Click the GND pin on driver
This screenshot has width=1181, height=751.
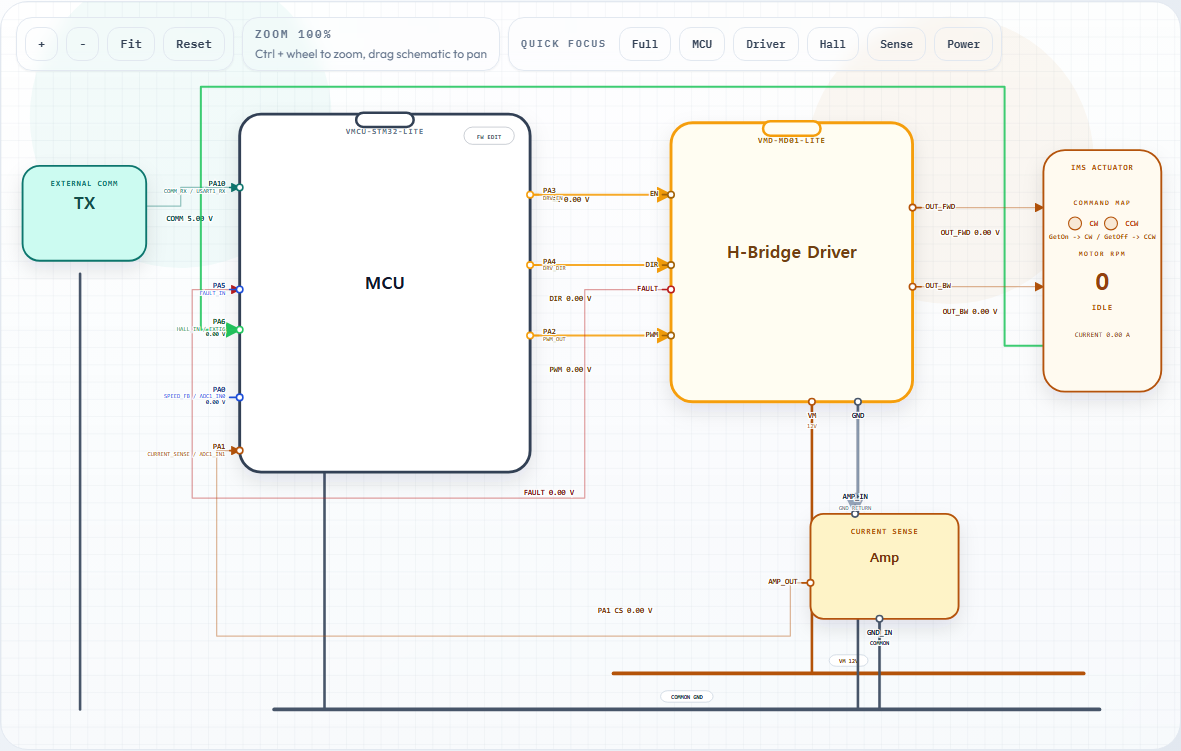858,401
